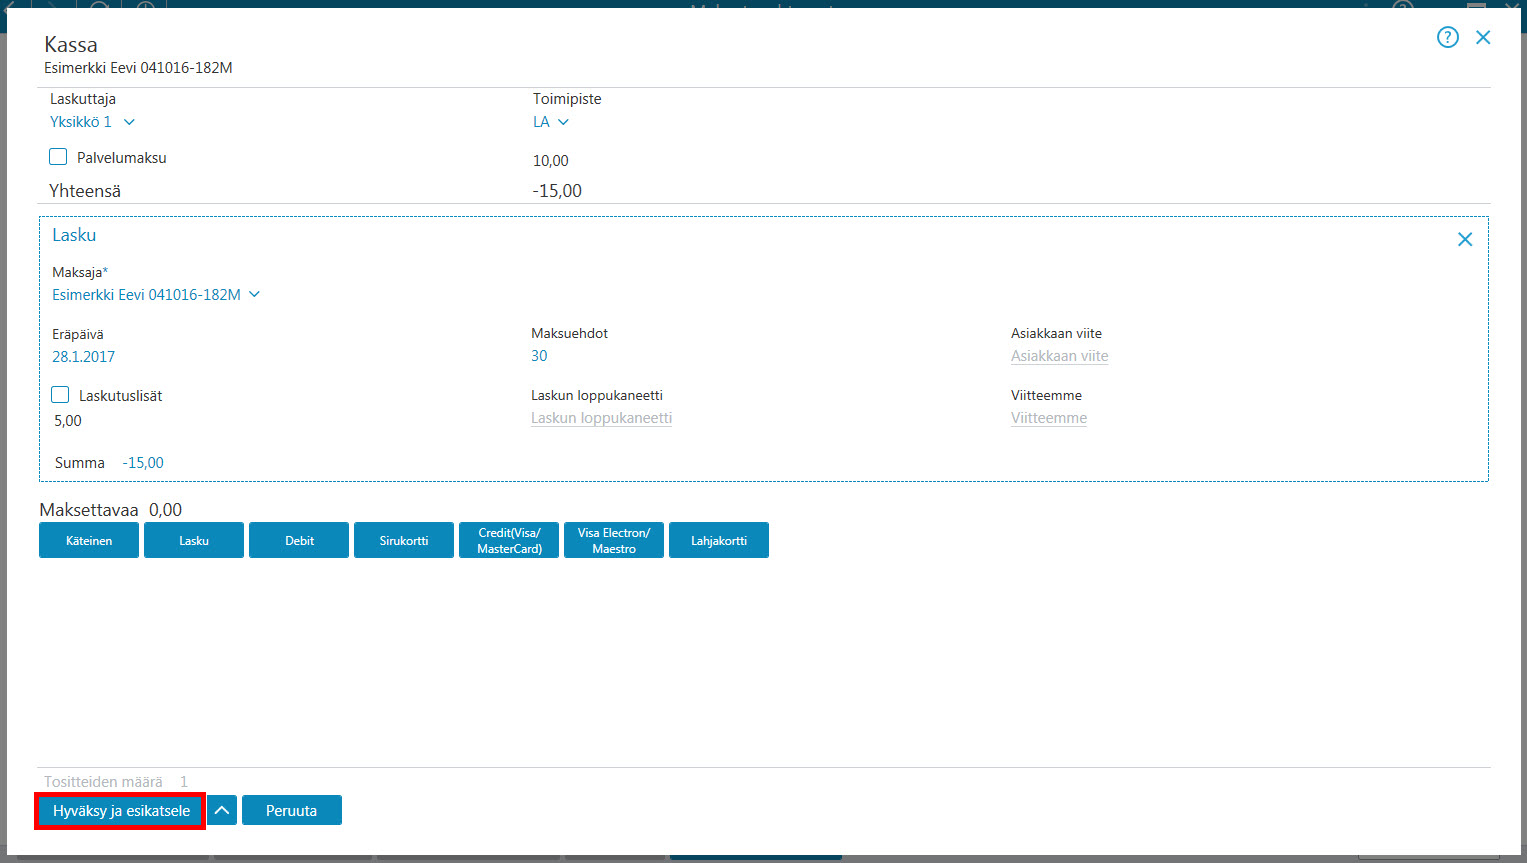Viewport: 1527px width, 863px height.
Task: Select Lahjakortti payment method
Action: click(719, 540)
